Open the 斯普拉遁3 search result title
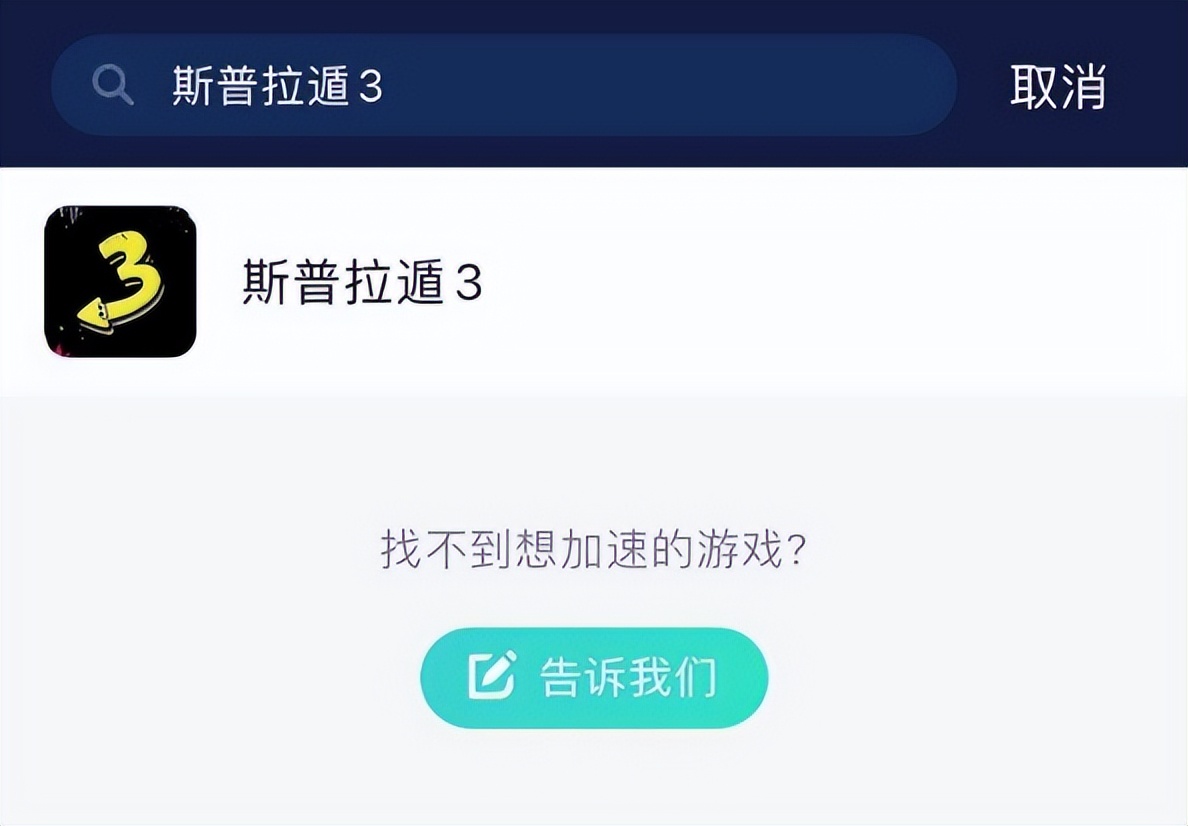The width and height of the screenshot is (1188, 826). (x=362, y=282)
